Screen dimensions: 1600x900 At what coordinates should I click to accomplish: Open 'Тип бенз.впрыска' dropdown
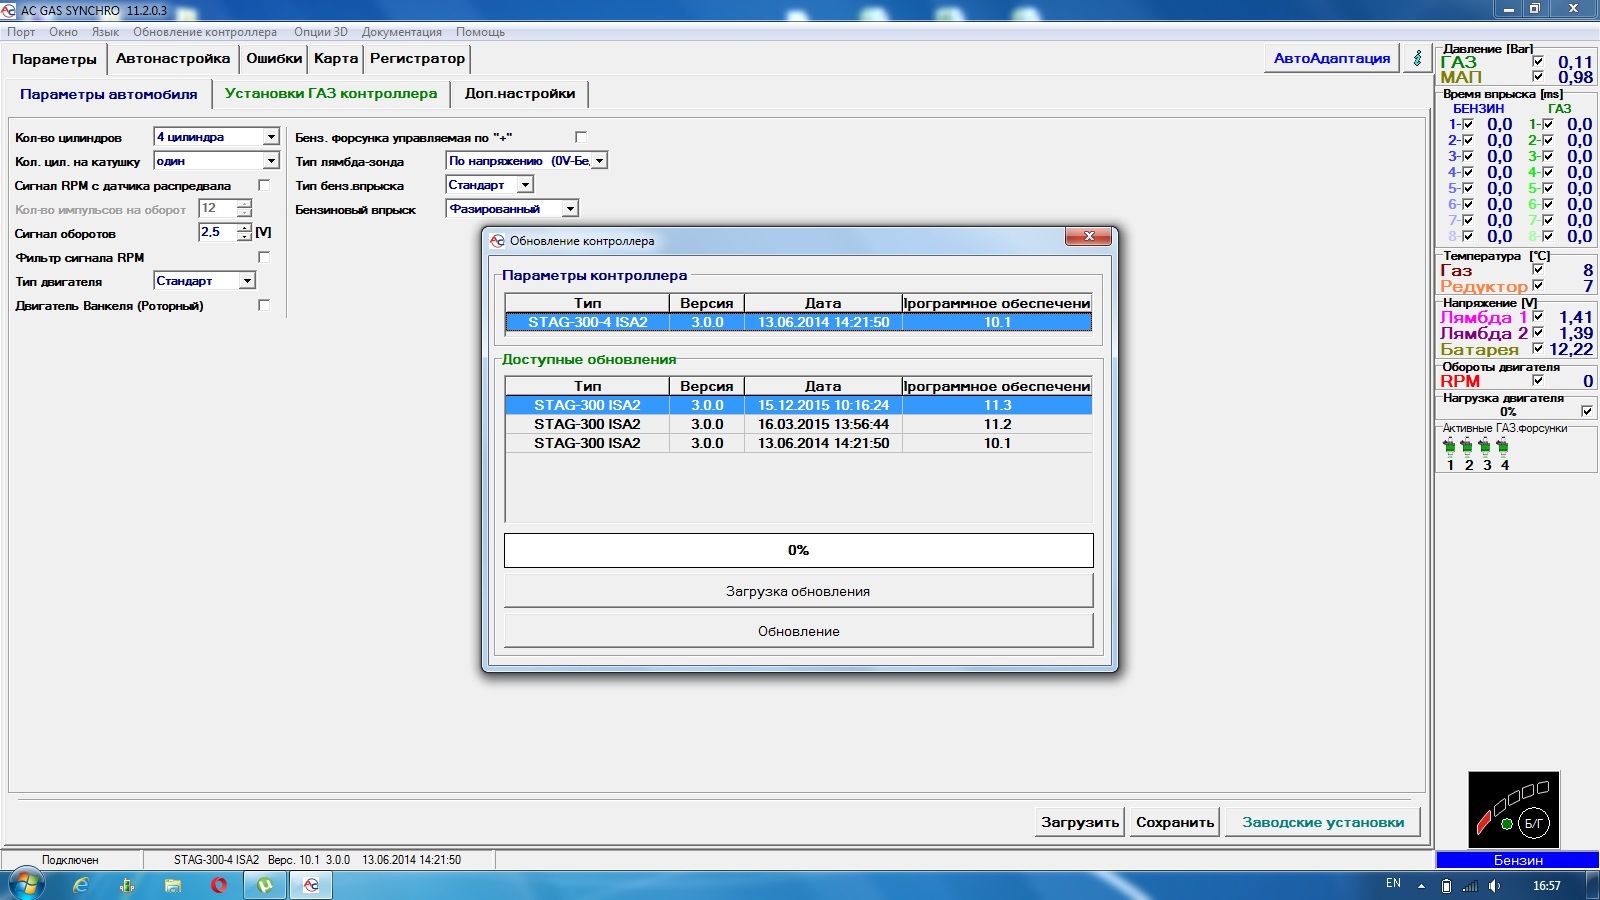click(525, 185)
